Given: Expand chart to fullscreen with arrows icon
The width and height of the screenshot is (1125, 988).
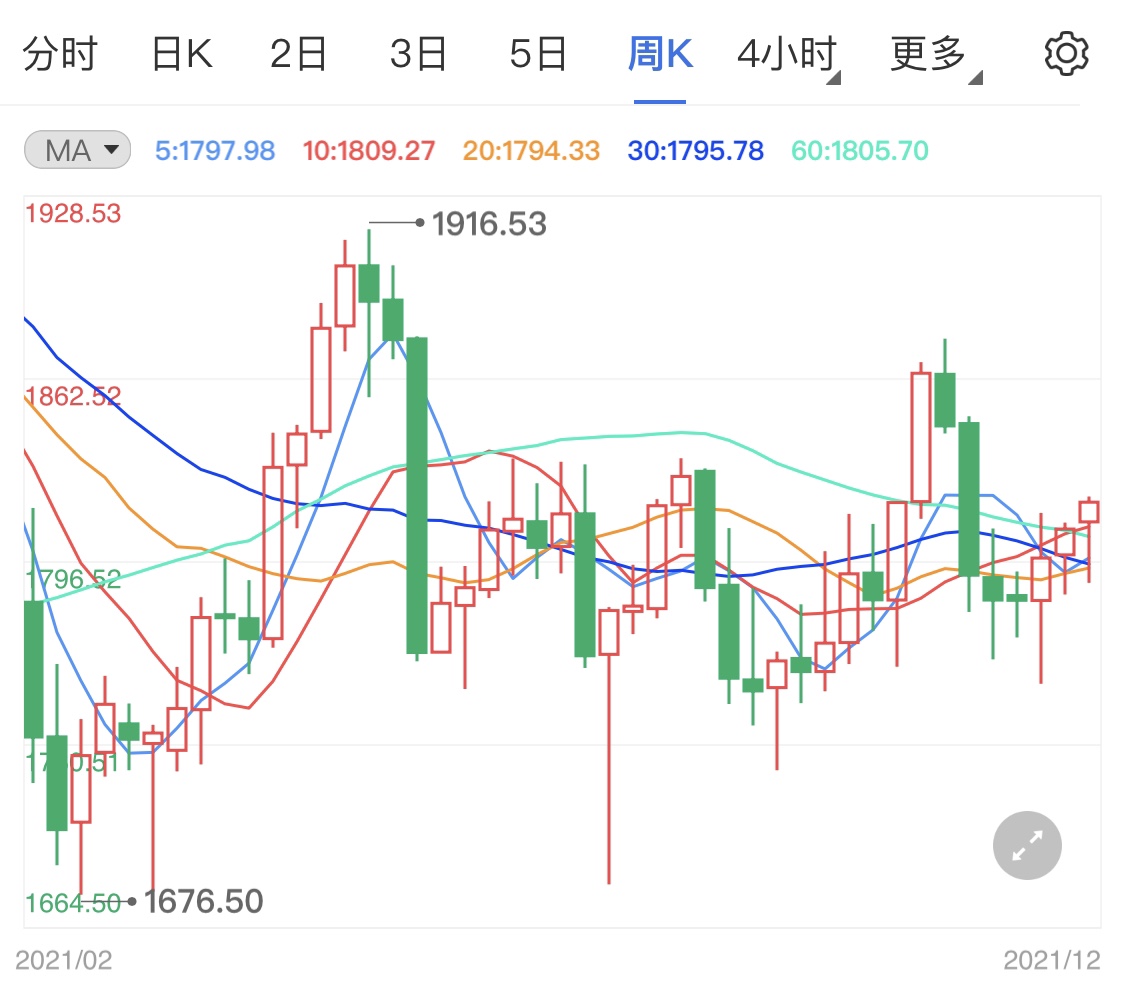Looking at the screenshot, I should coord(1027,845).
